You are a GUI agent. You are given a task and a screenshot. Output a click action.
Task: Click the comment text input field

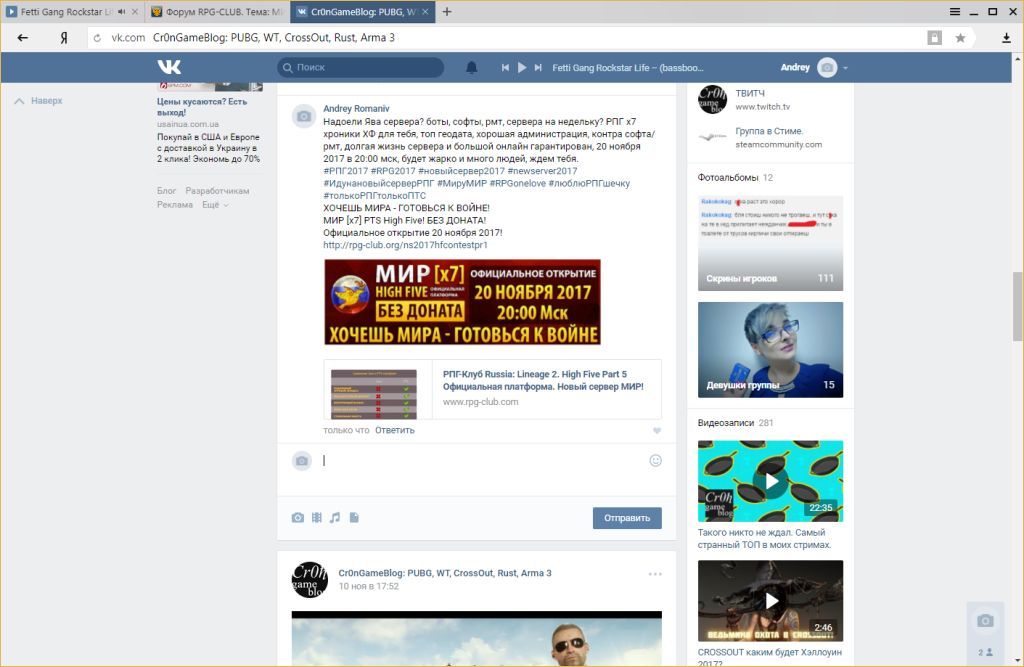(x=483, y=461)
